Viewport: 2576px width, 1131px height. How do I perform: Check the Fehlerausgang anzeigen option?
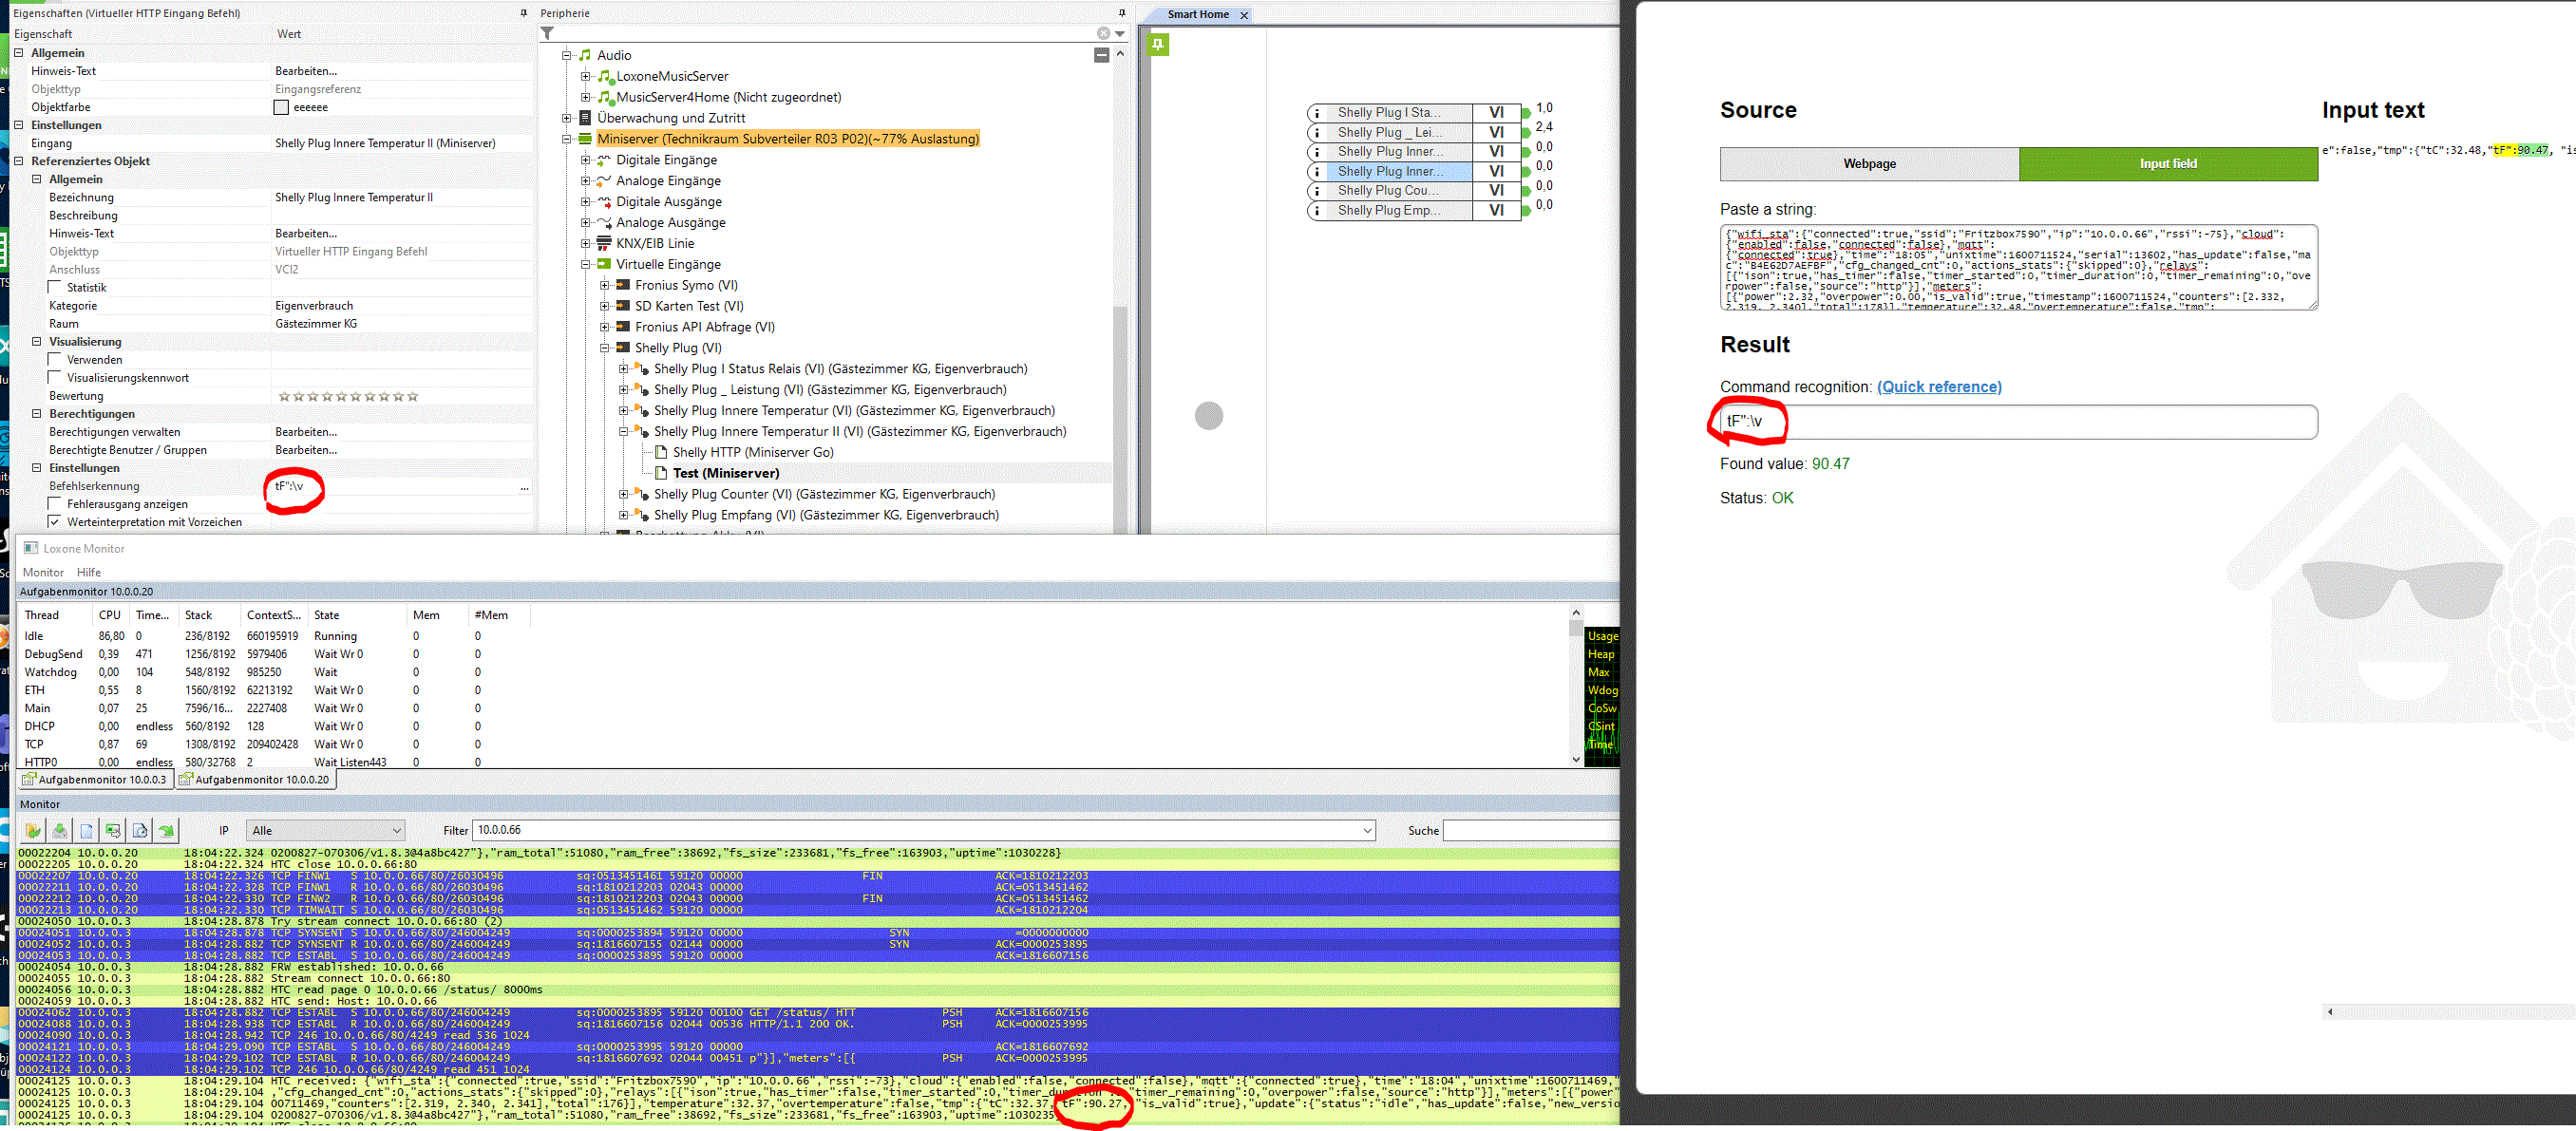(56, 504)
